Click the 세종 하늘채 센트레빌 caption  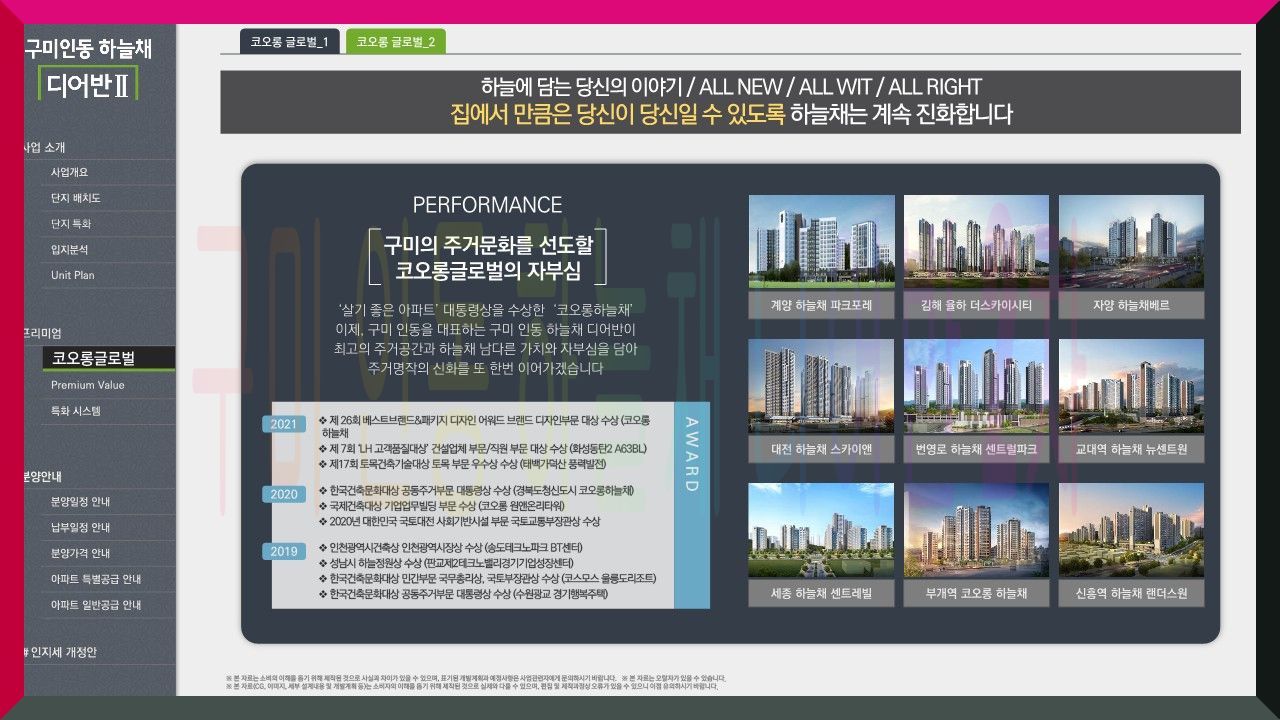tap(821, 594)
